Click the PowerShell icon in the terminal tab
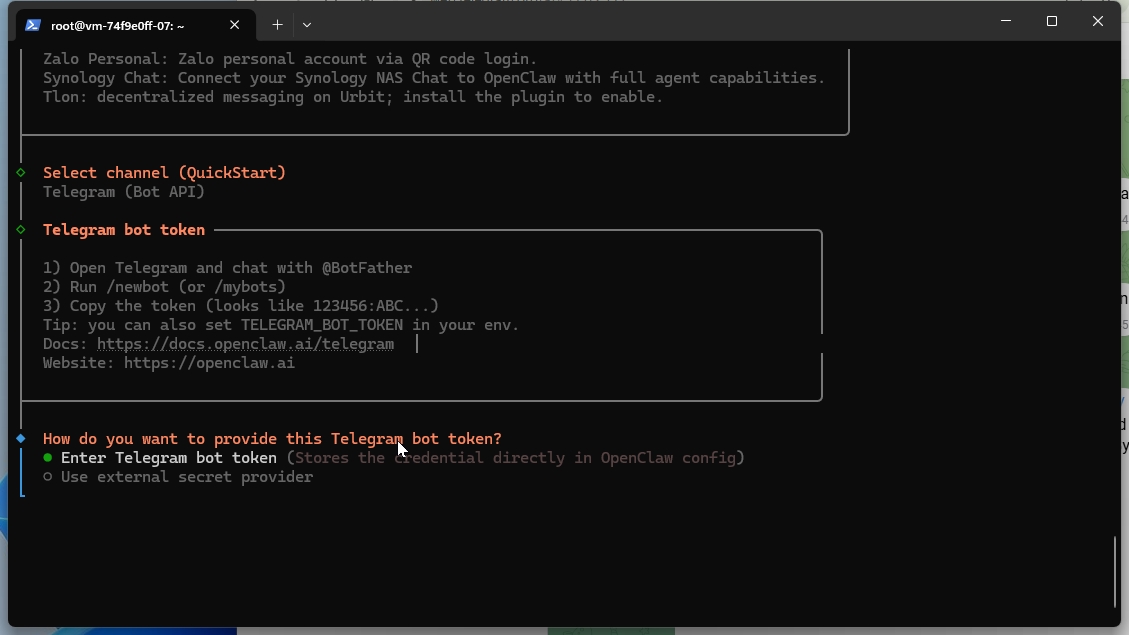Screen dimensions: 1129x635 [33, 25]
